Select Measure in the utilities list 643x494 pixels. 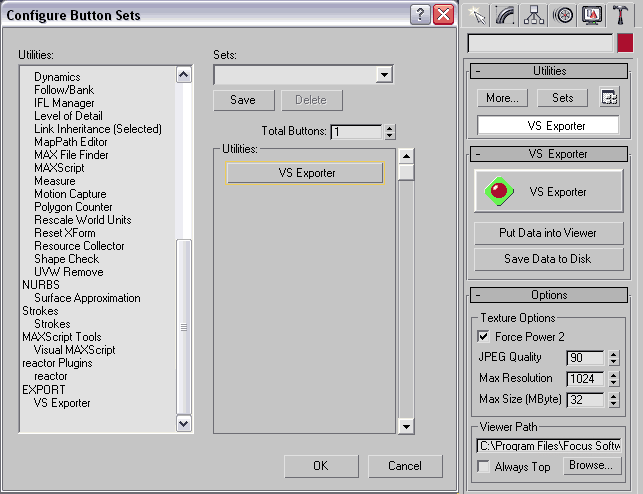55,181
